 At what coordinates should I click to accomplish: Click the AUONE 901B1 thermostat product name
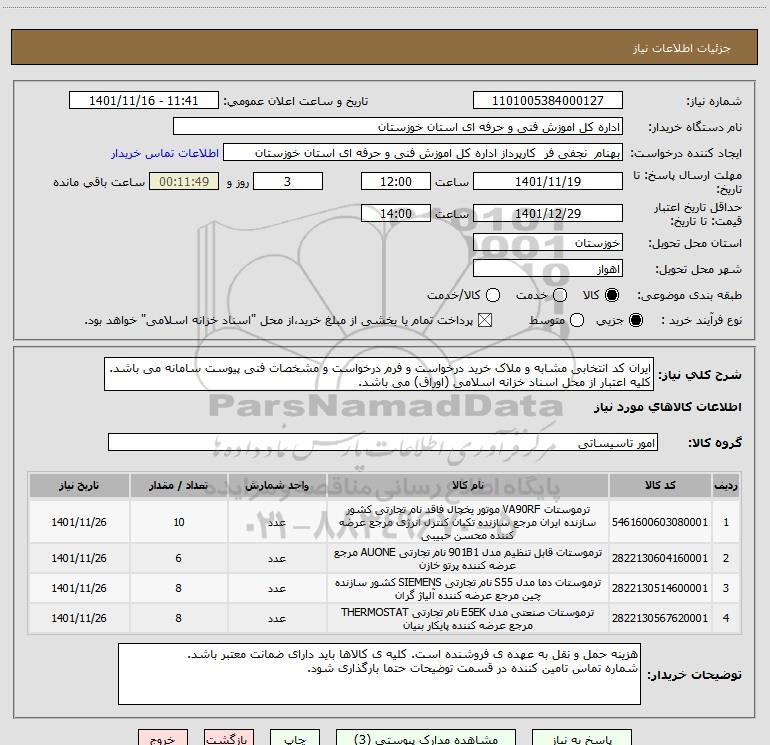(x=468, y=558)
